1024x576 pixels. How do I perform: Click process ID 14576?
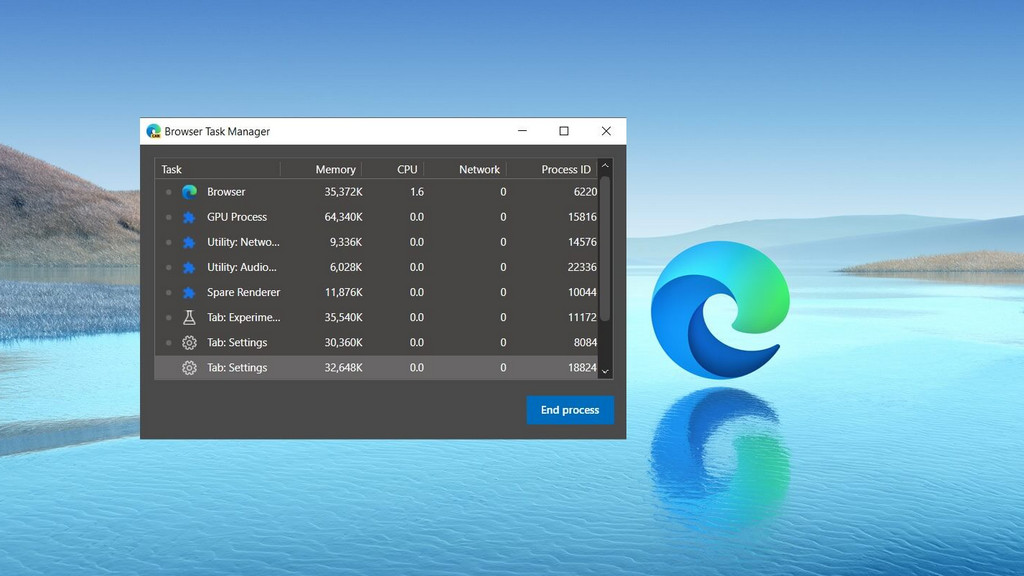(x=583, y=242)
